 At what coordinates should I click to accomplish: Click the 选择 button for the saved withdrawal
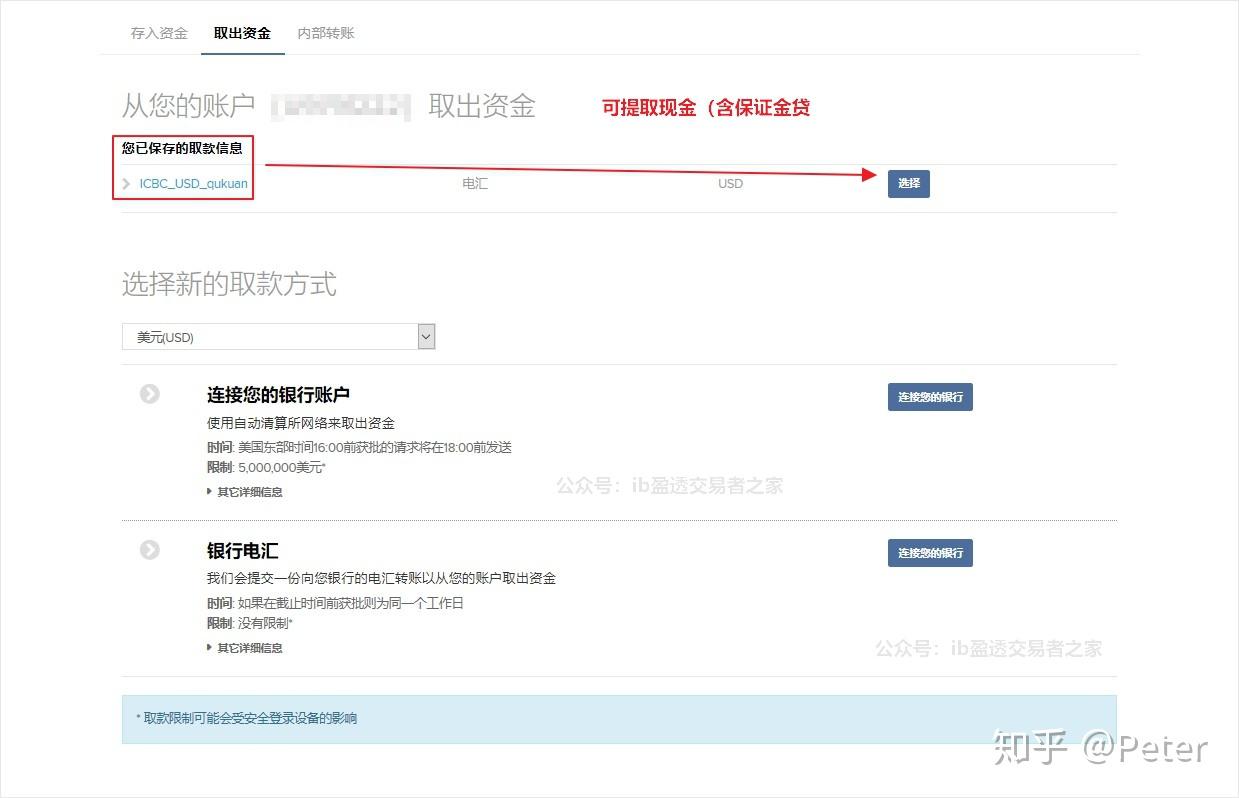(x=908, y=184)
